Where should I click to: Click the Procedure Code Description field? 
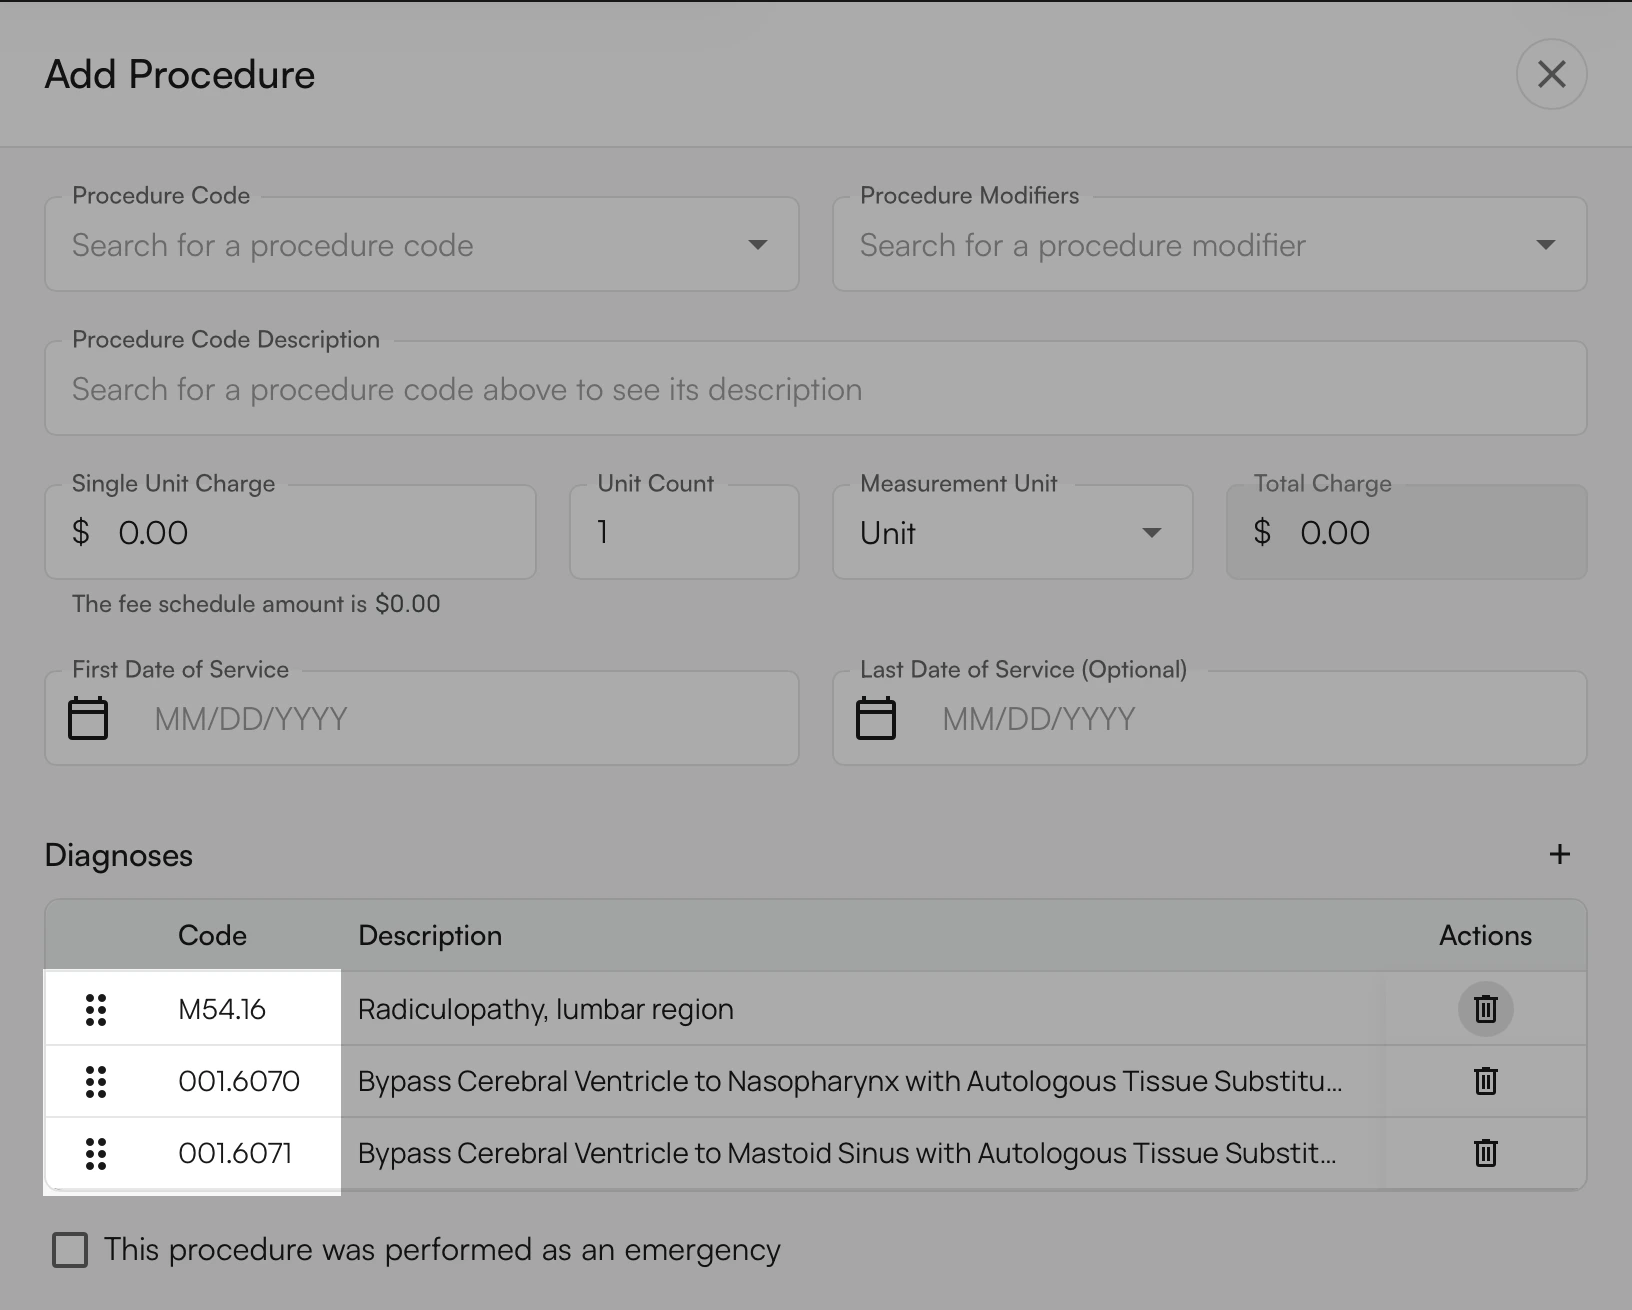click(816, 389)
